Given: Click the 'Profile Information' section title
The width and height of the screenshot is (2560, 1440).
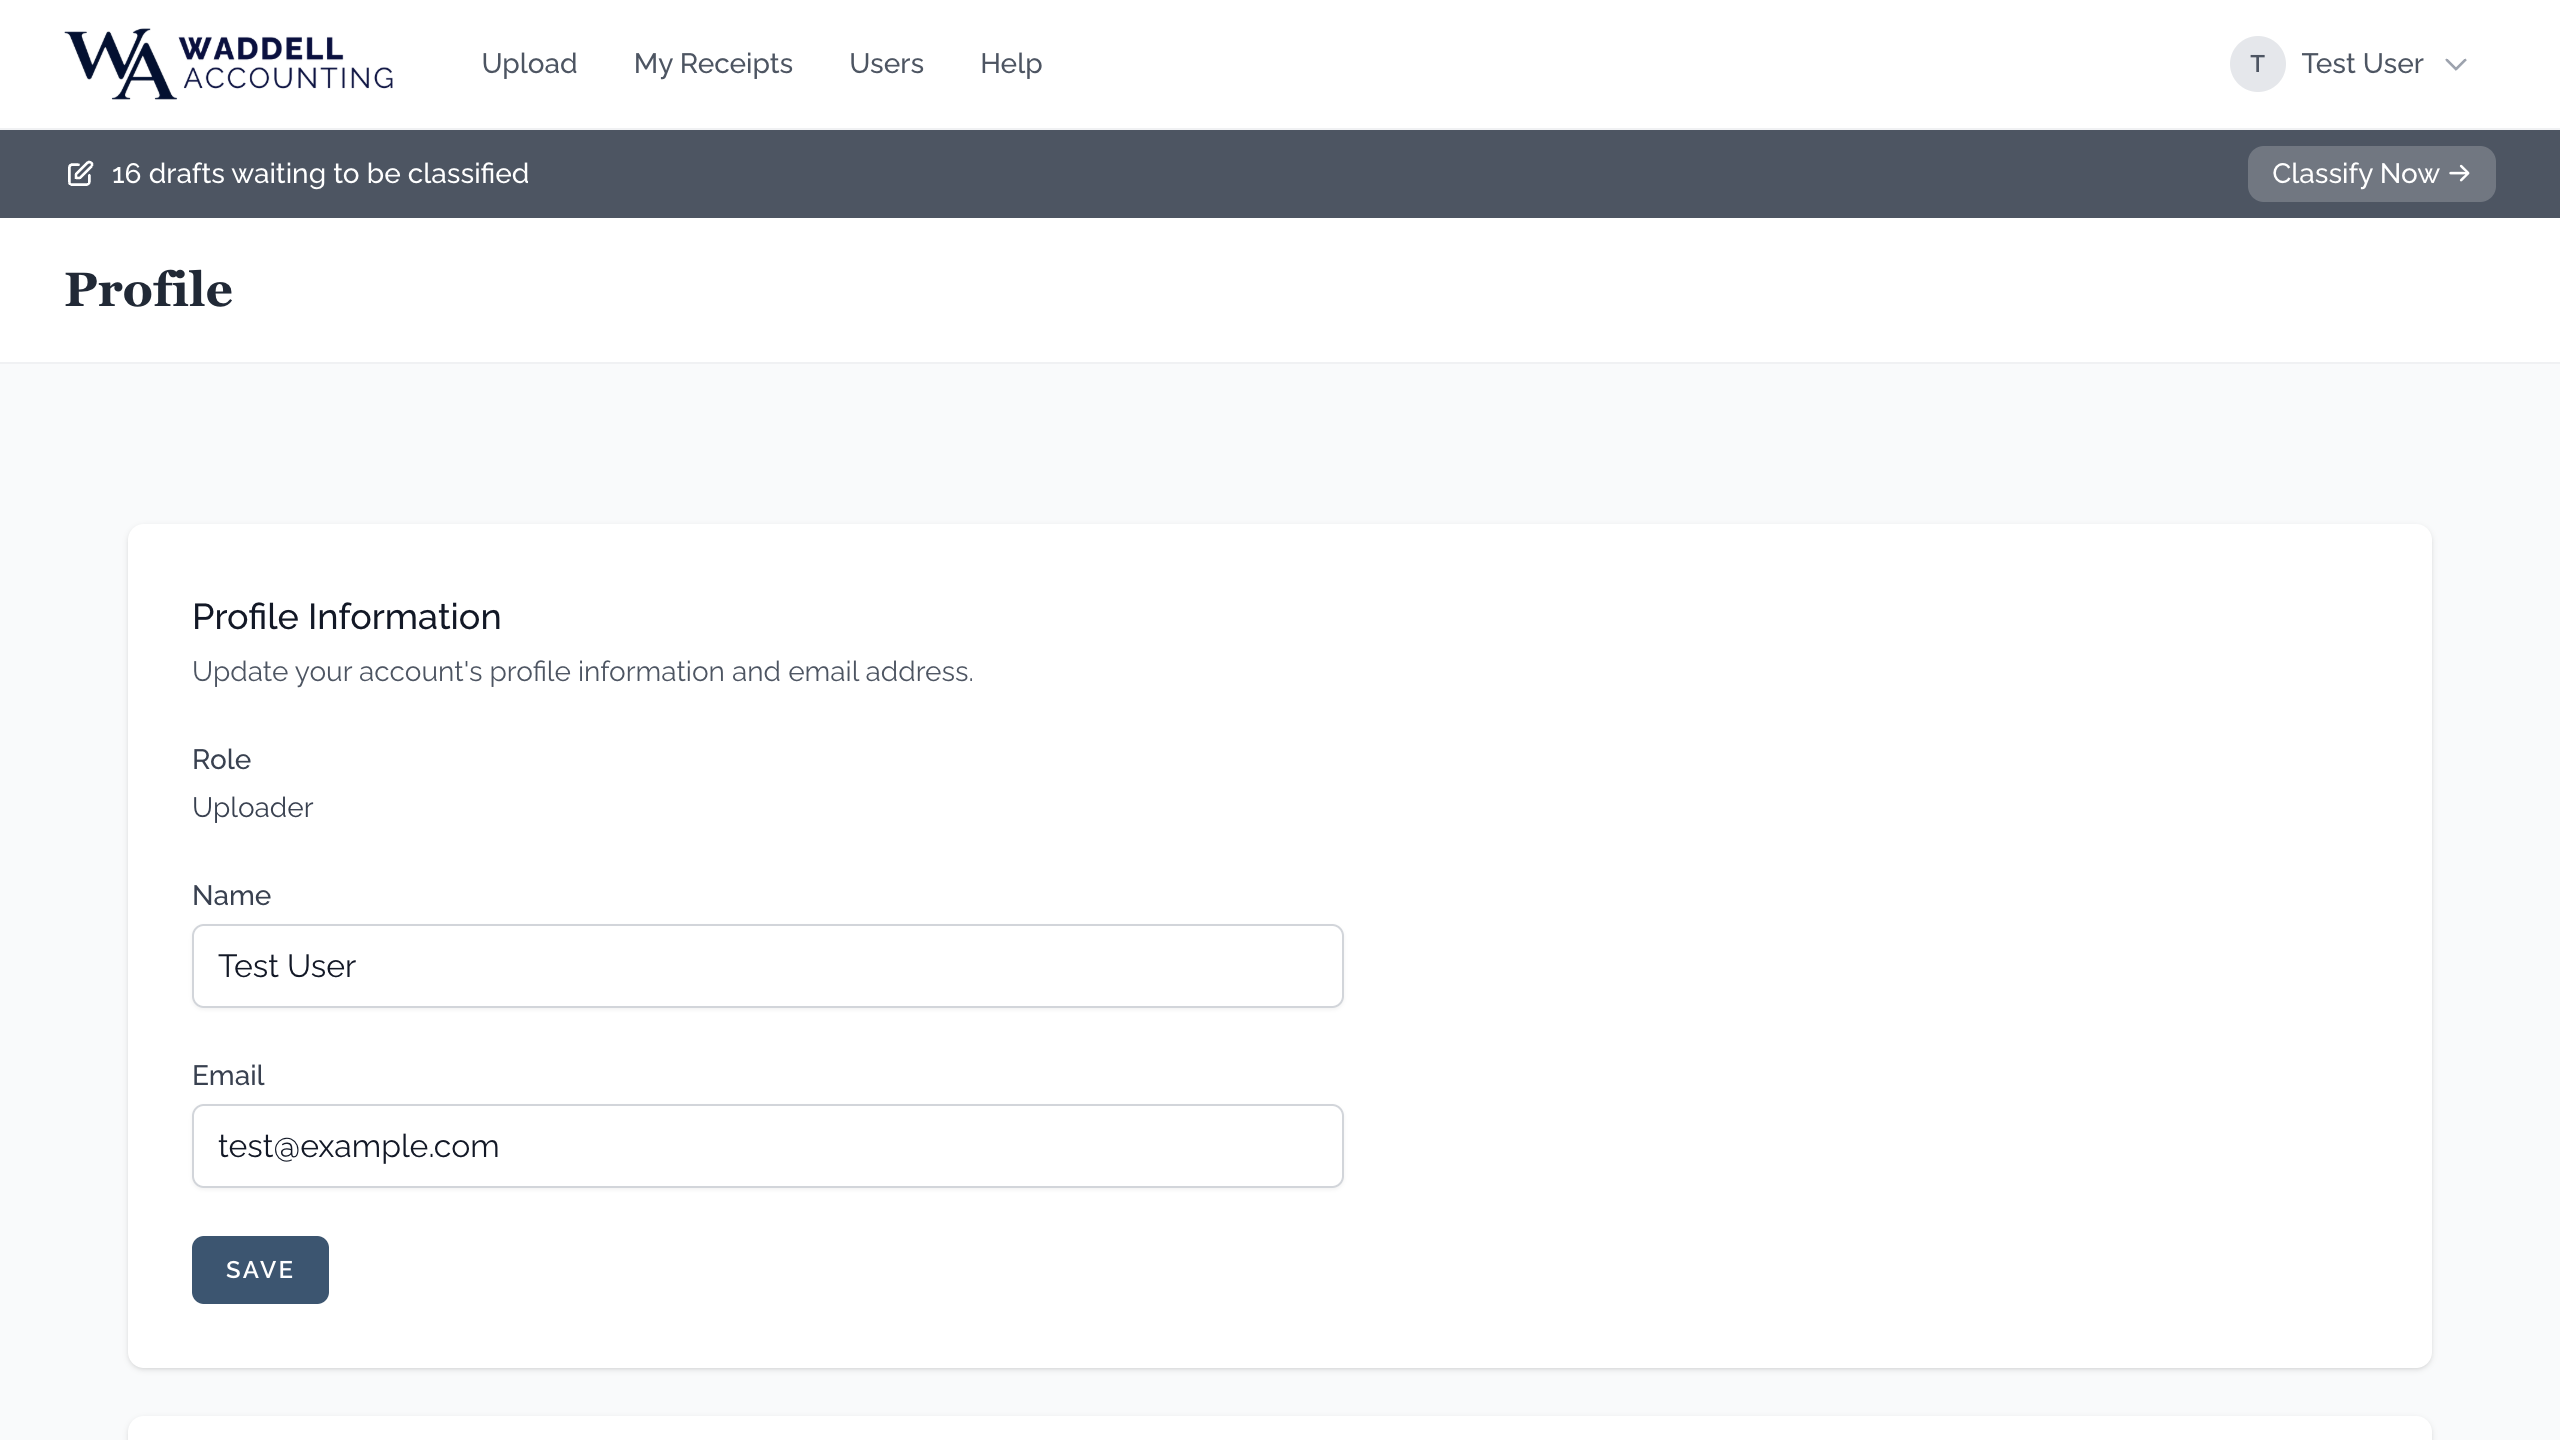Looking at the screenshot, I should 346,617.
